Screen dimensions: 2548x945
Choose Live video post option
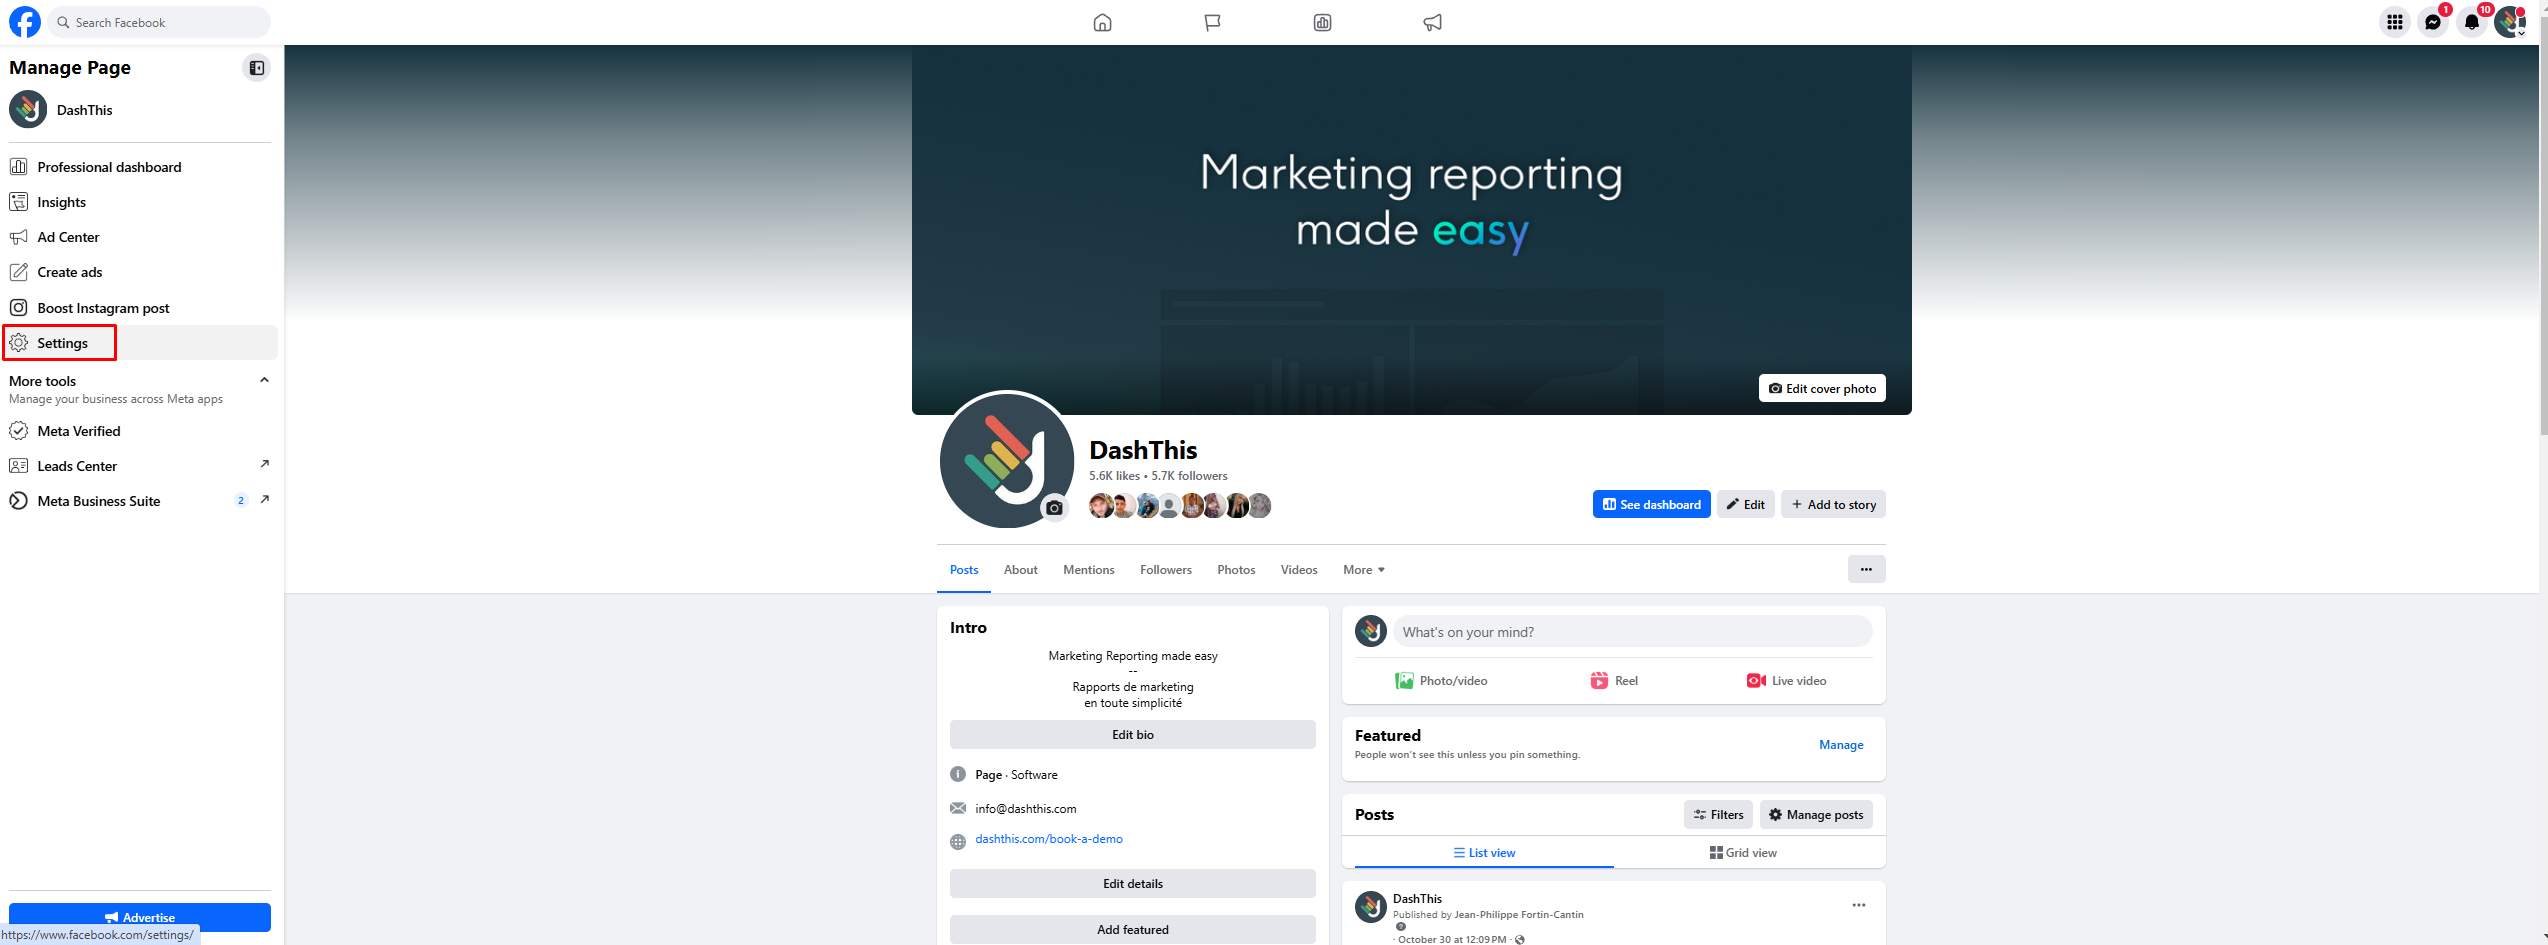tap(1786, 681)
